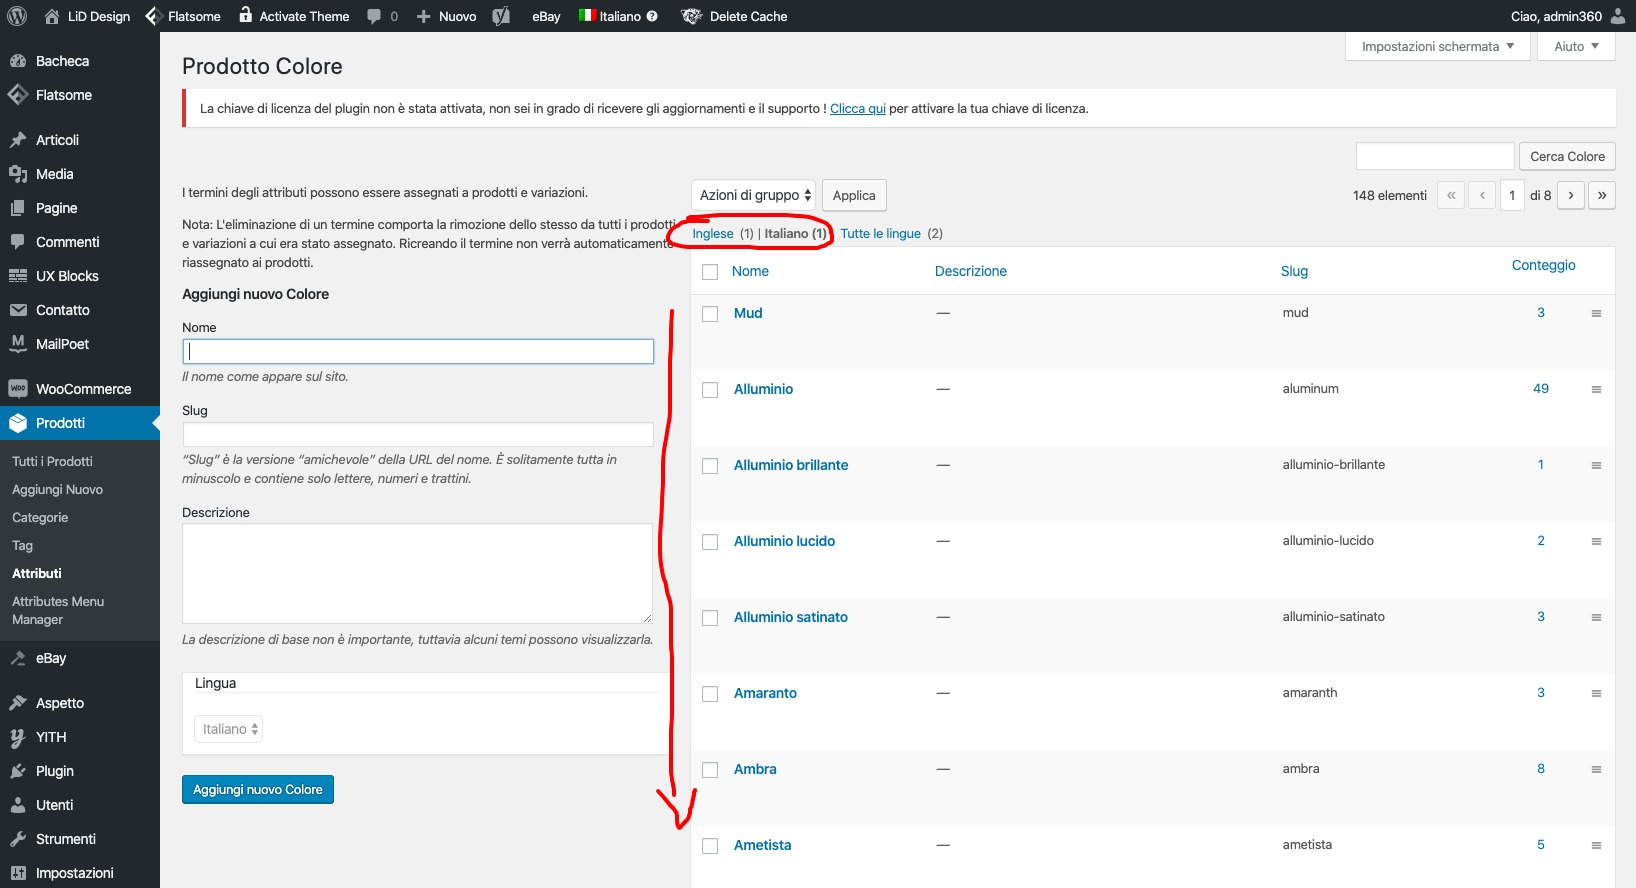The width and height of the screenshot is (1636, 888).
Task: Toggle the select-all checkbox beside Nome
Action: 710,272
